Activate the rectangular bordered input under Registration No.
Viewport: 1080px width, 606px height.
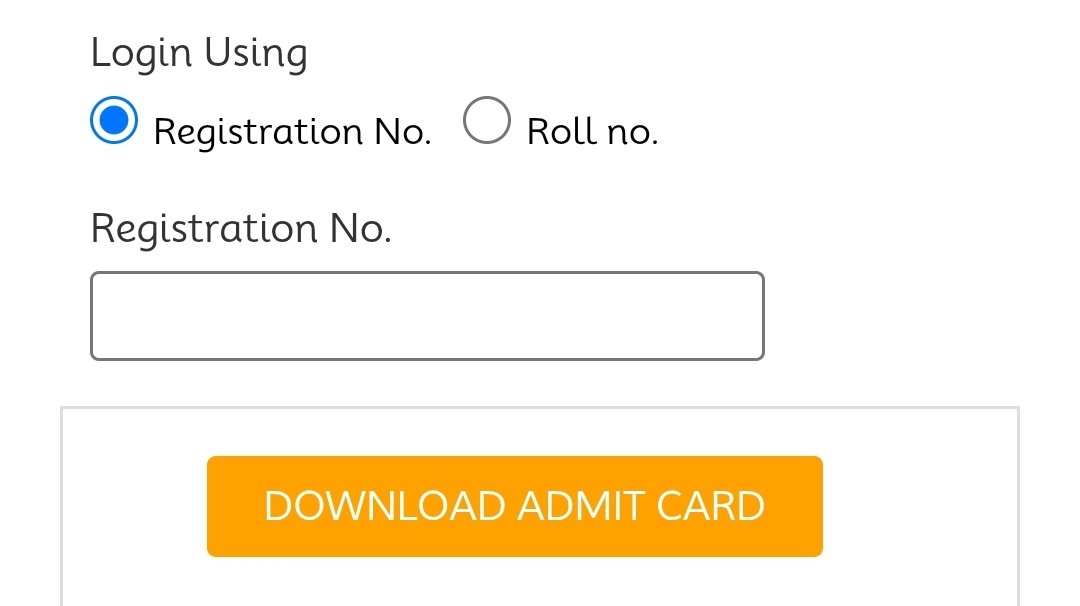427,316
